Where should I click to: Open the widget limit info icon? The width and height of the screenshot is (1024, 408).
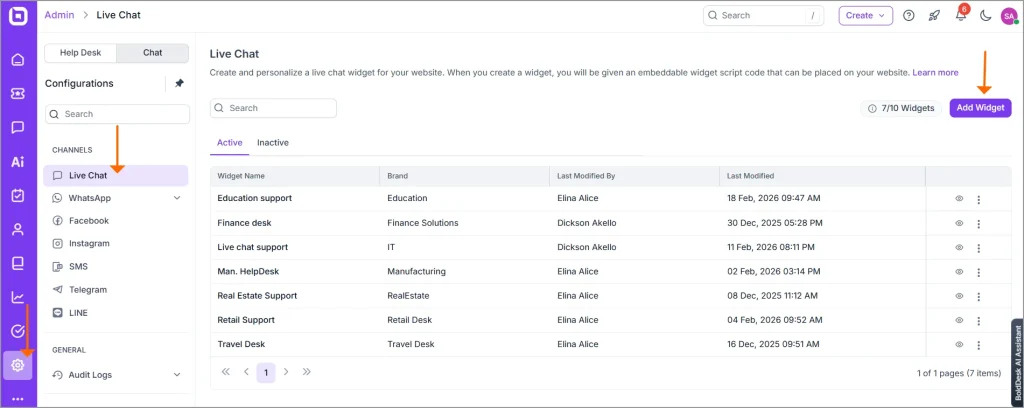pyautogui.click(x=872, y=108)
